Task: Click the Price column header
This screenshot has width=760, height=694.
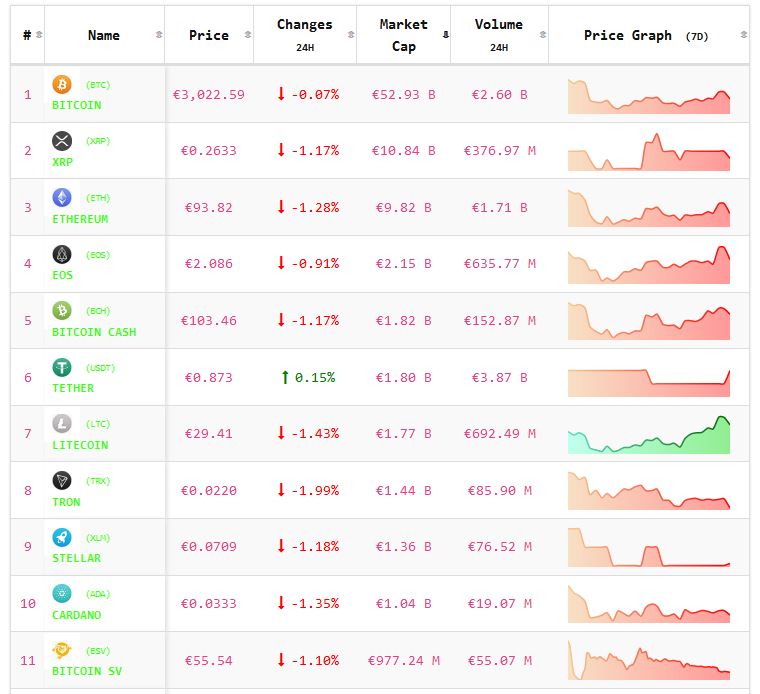Action: coord(208,35)
